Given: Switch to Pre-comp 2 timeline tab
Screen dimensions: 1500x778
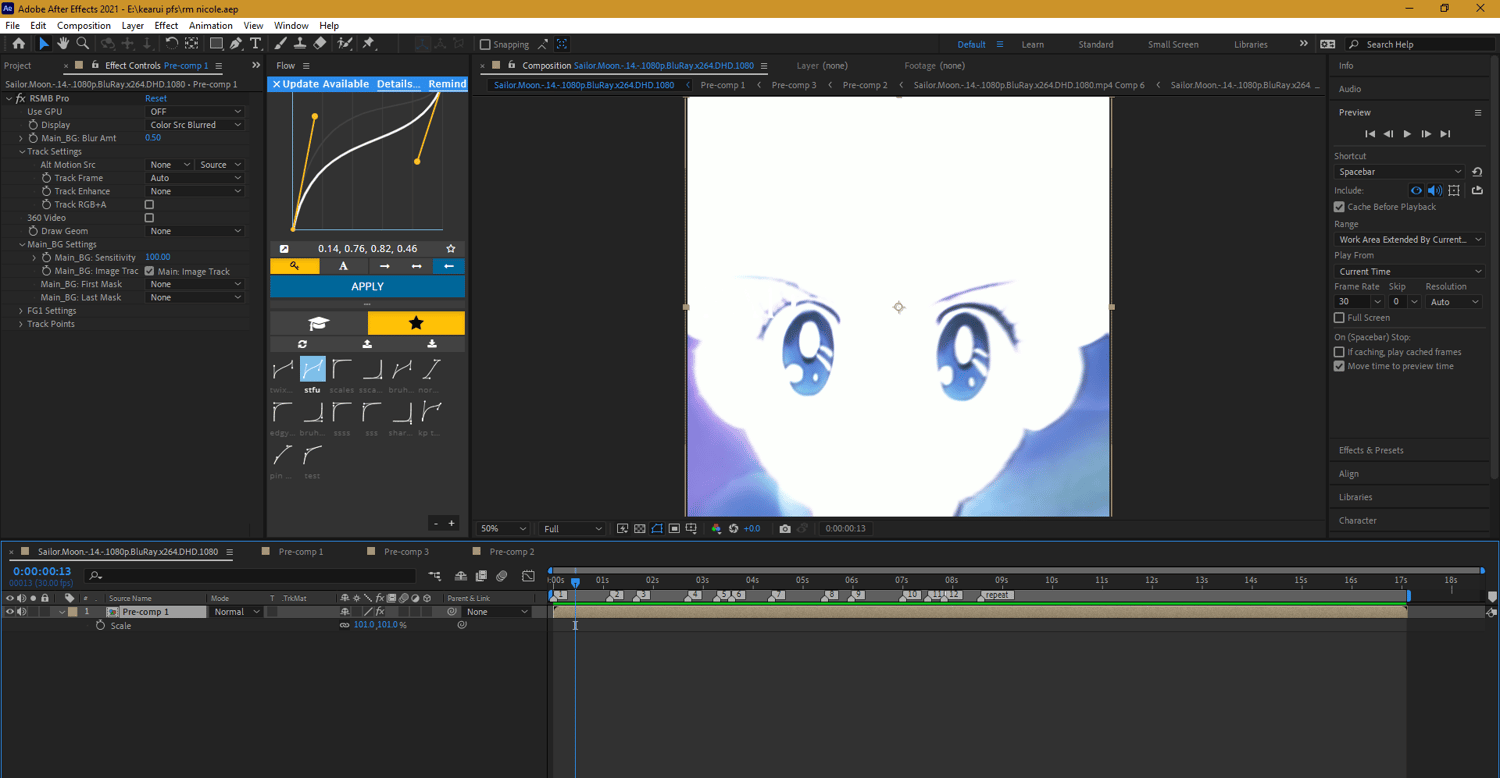Looking at the screenshot, I should click(x=512, y=551).
